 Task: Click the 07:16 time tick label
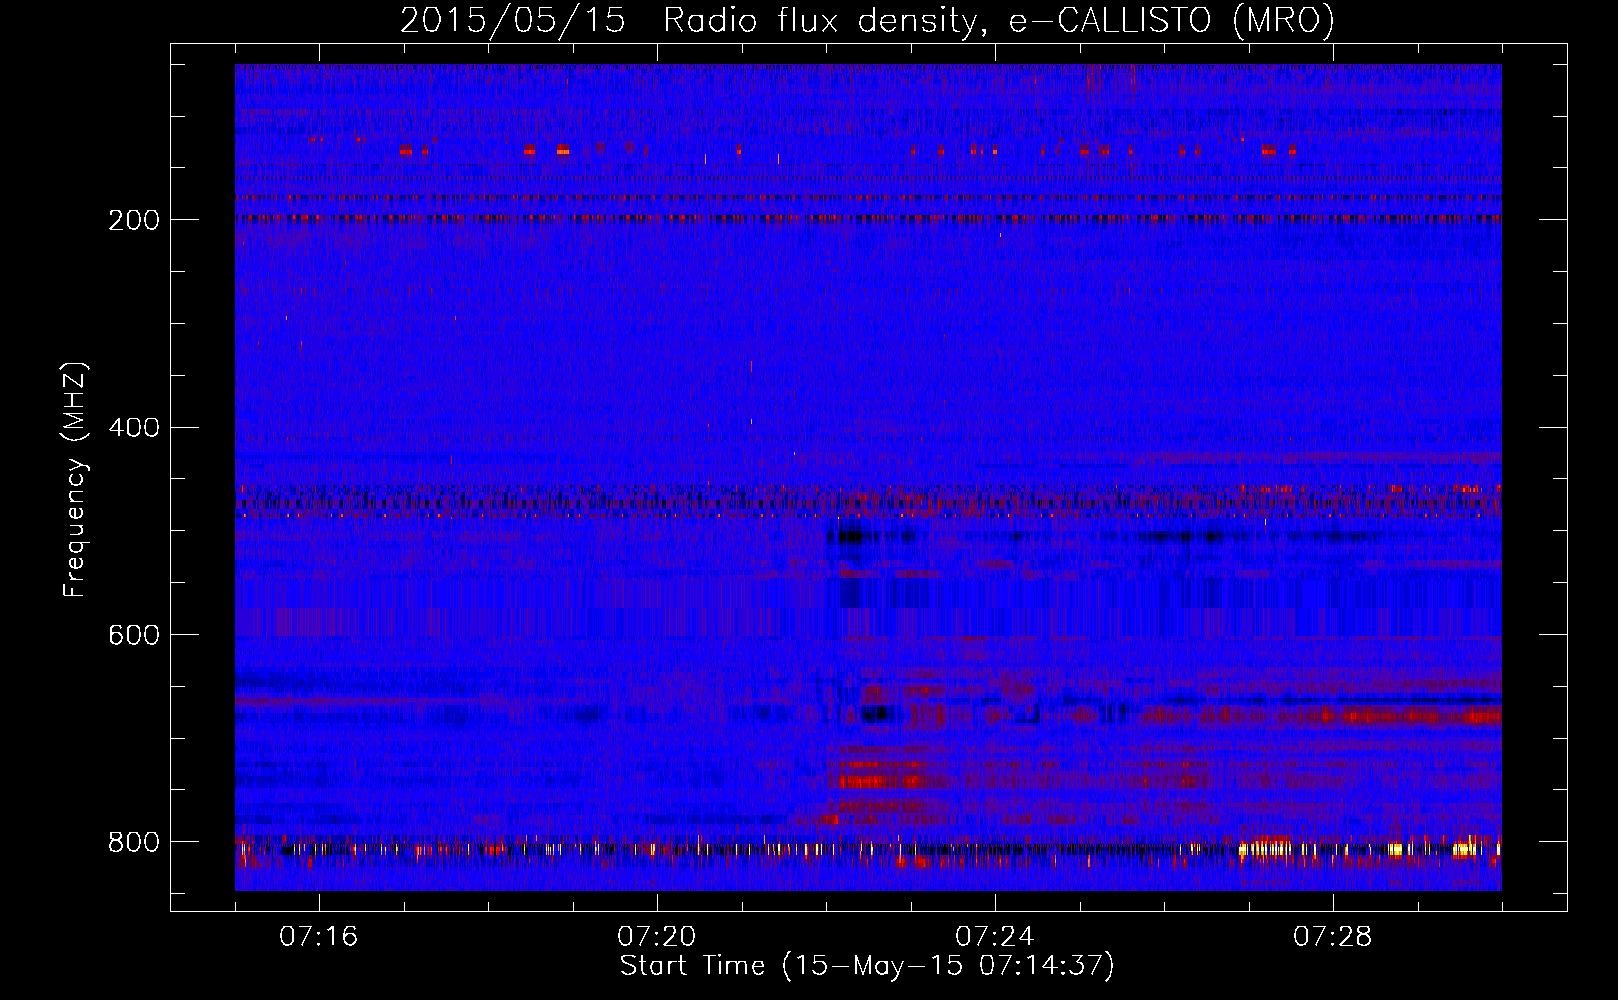coord(318,937)
